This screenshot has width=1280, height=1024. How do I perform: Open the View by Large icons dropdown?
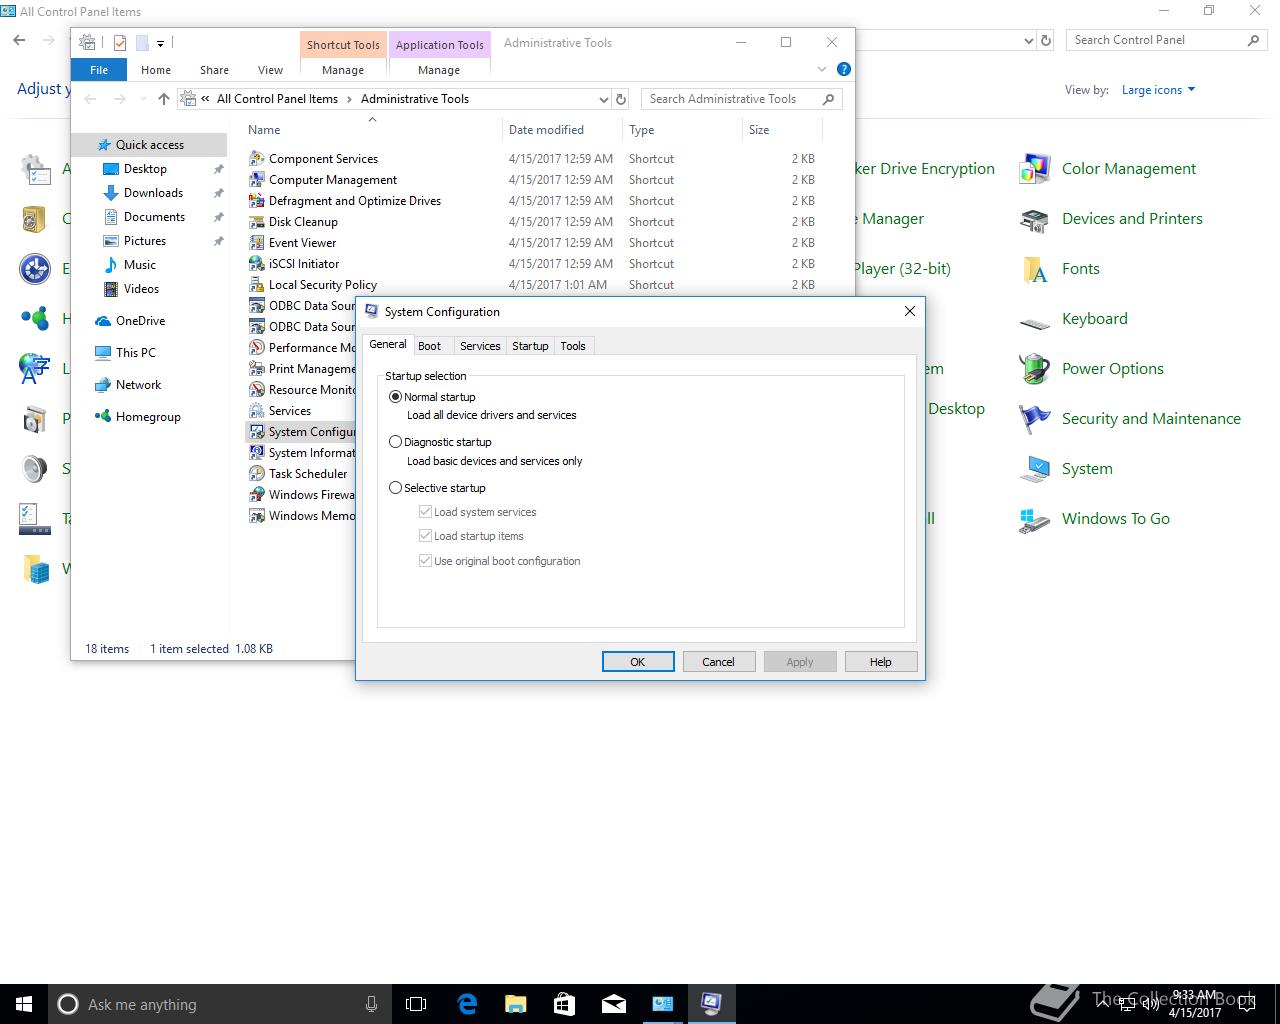pyautogui.click(x=1158, y=90)
